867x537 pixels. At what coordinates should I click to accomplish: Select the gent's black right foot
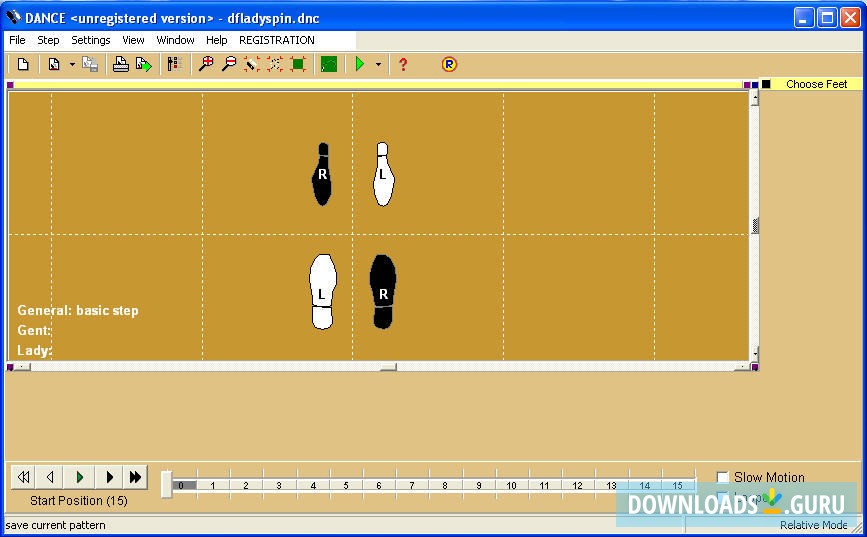coord(383,291)
